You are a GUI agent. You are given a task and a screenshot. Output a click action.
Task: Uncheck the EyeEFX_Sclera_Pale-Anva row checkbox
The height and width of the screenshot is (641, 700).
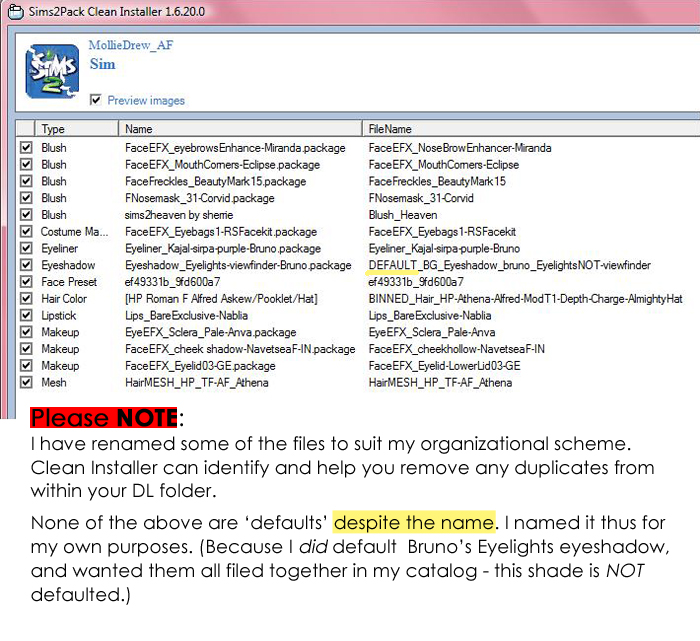(x=26, y=332)
